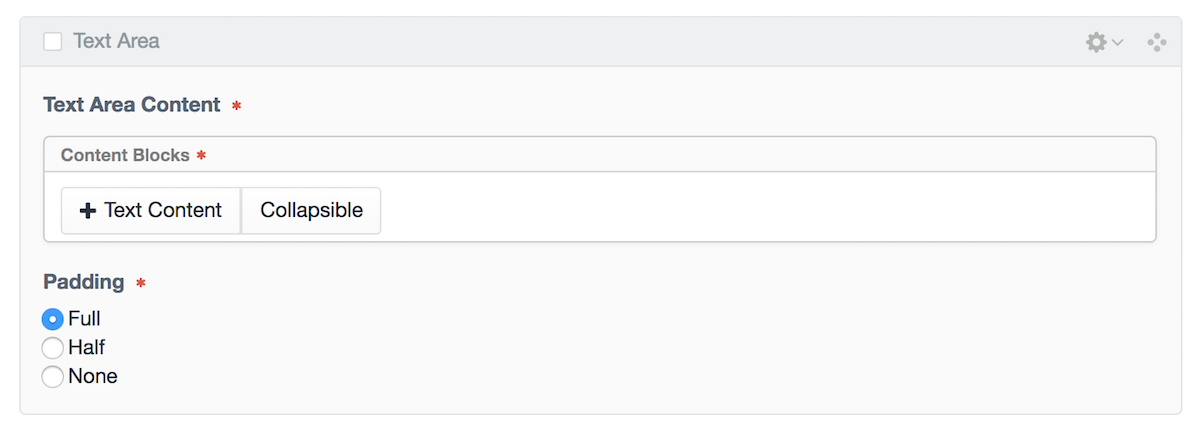Image resolution: width=1200 pixels, height=439 pixels.
Task: Click the move handle icon in header
Action: (x=1157, y=42)
